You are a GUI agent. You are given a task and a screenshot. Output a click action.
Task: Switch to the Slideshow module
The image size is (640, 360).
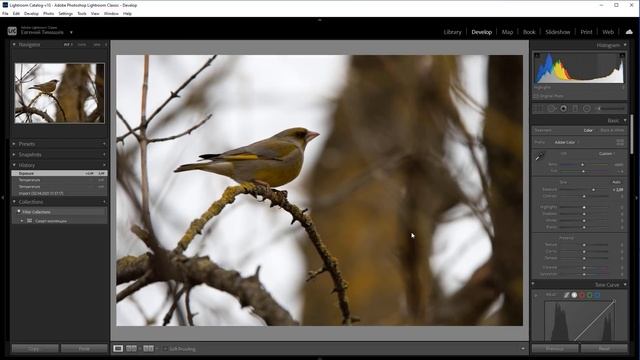558,32
